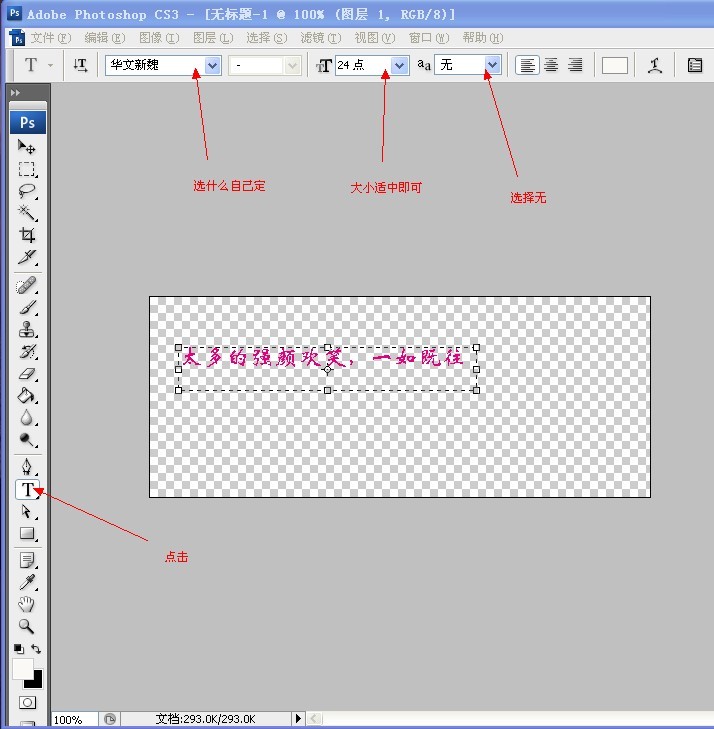Toggle Quick Mask mode
Screen dimensions: 714x729
coord(27,702)
